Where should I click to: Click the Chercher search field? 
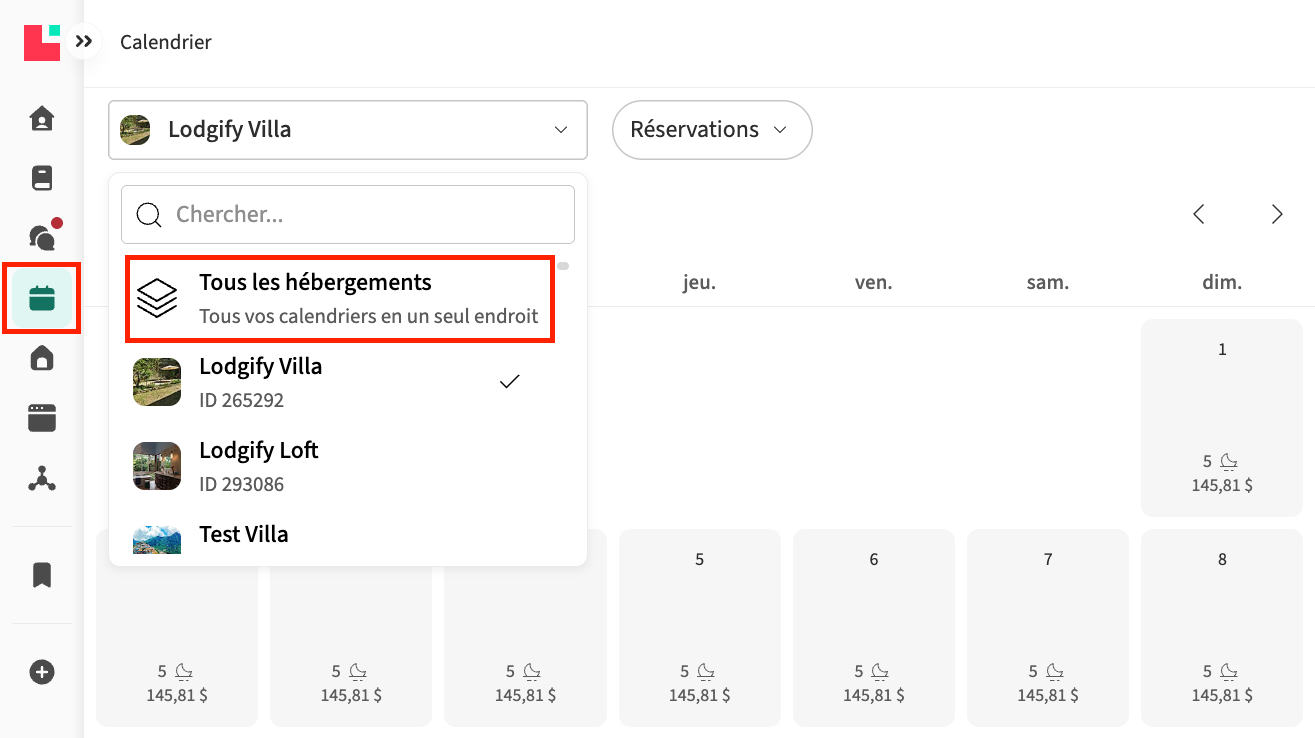click(348, 214)
